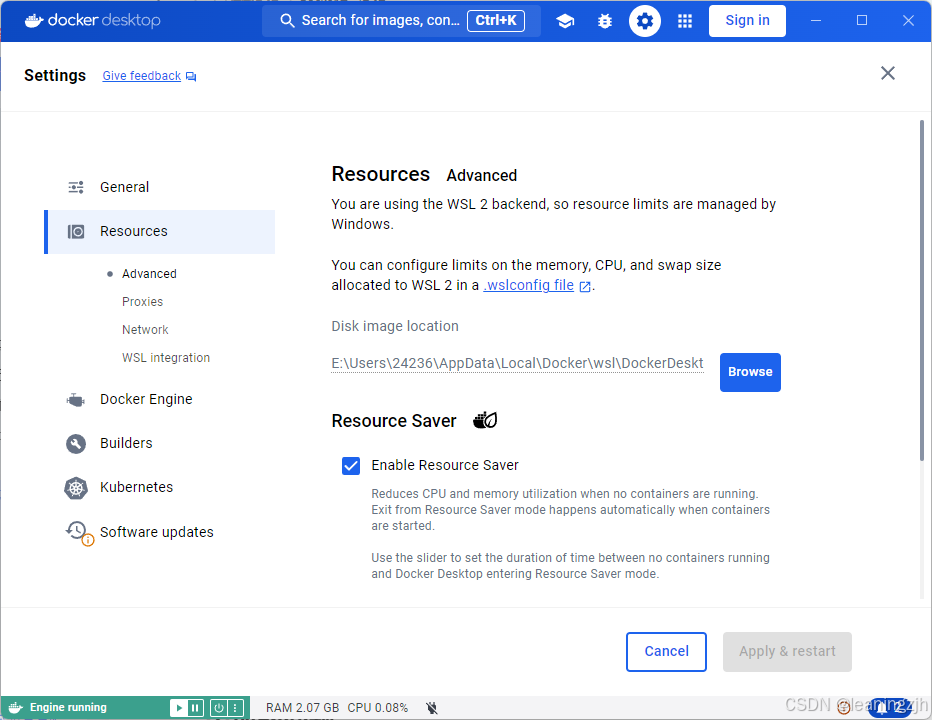Click the Resource Saver heading

click(393, 421)
